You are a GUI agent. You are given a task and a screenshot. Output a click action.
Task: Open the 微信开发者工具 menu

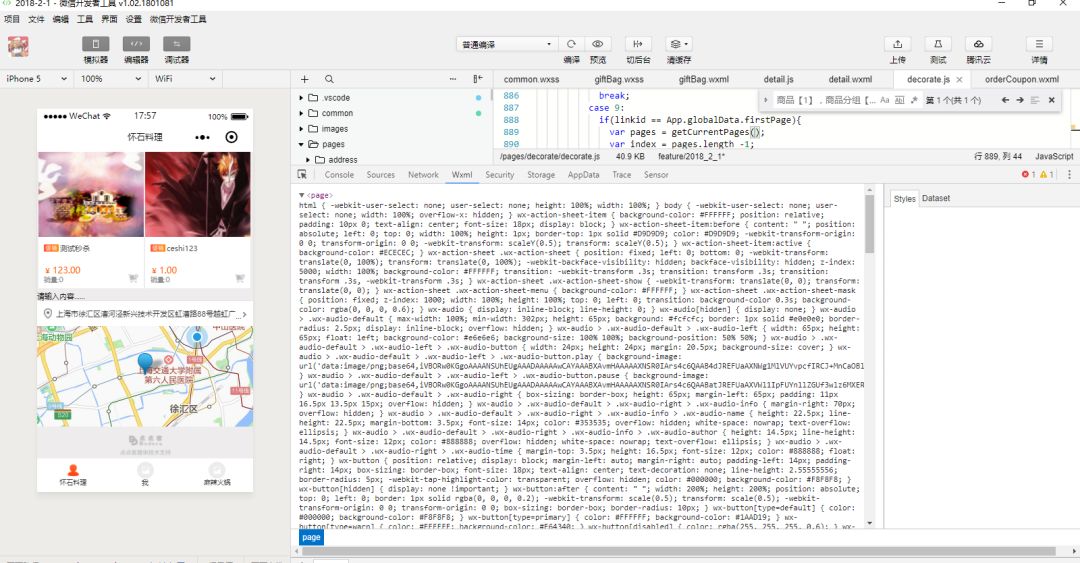click(x=178, y=19)
